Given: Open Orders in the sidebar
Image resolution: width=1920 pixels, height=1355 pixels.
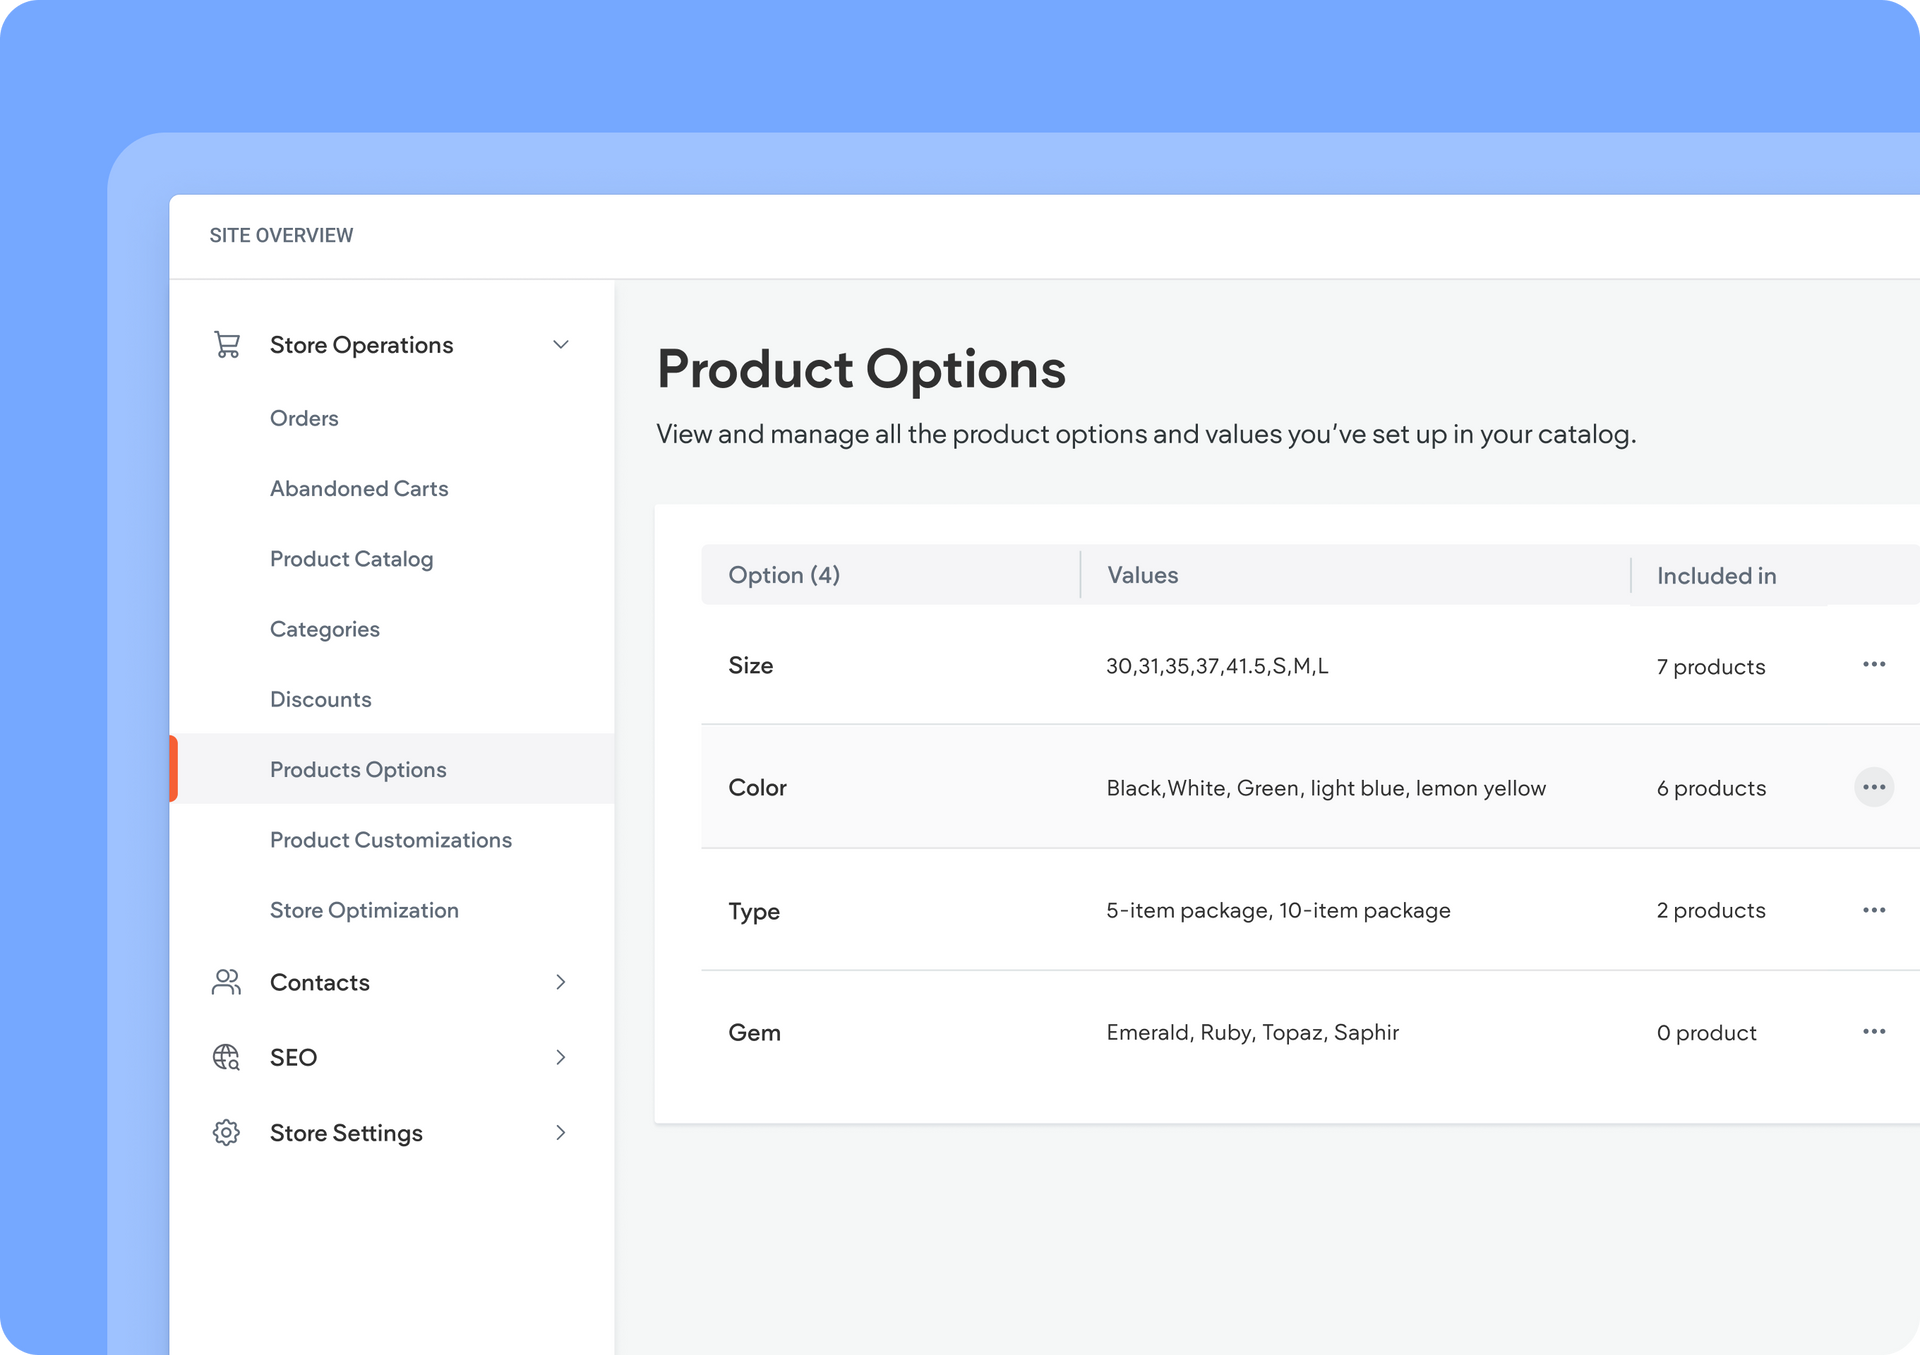Looking at the screenshot, I should (304, 418).
